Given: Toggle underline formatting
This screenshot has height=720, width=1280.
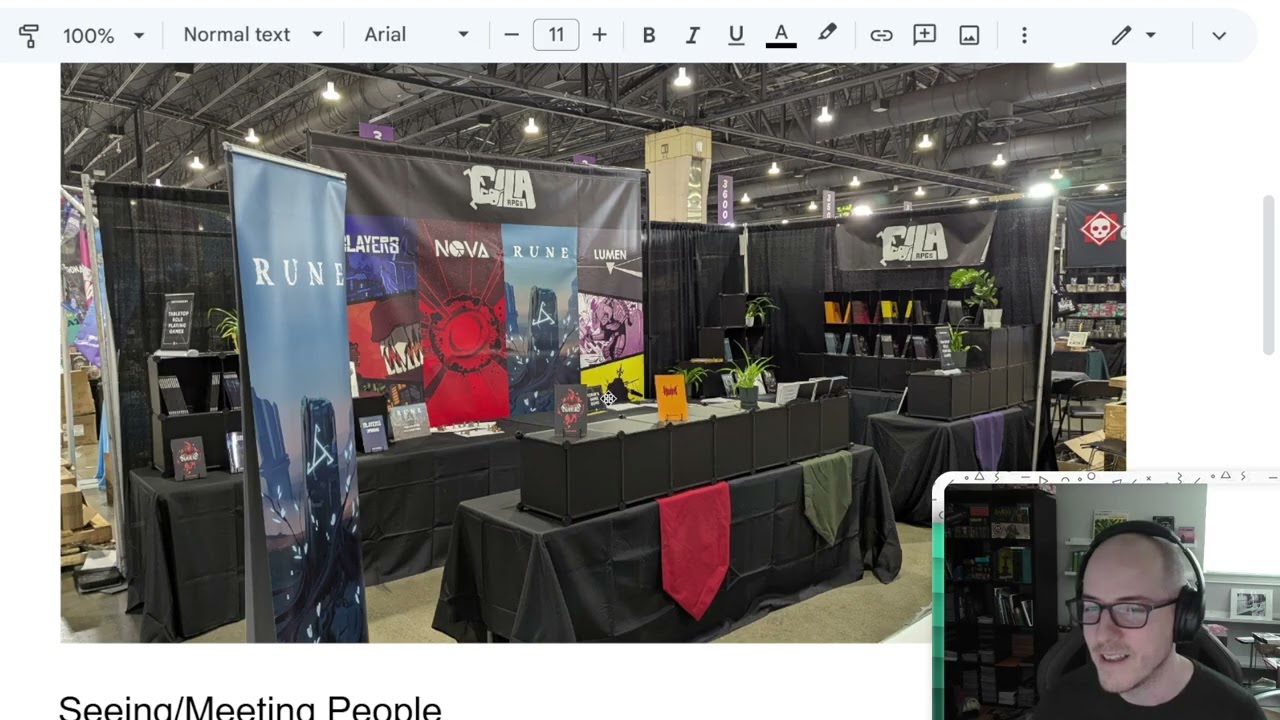Looking at the screenshot, I should (x=736, y=35).
